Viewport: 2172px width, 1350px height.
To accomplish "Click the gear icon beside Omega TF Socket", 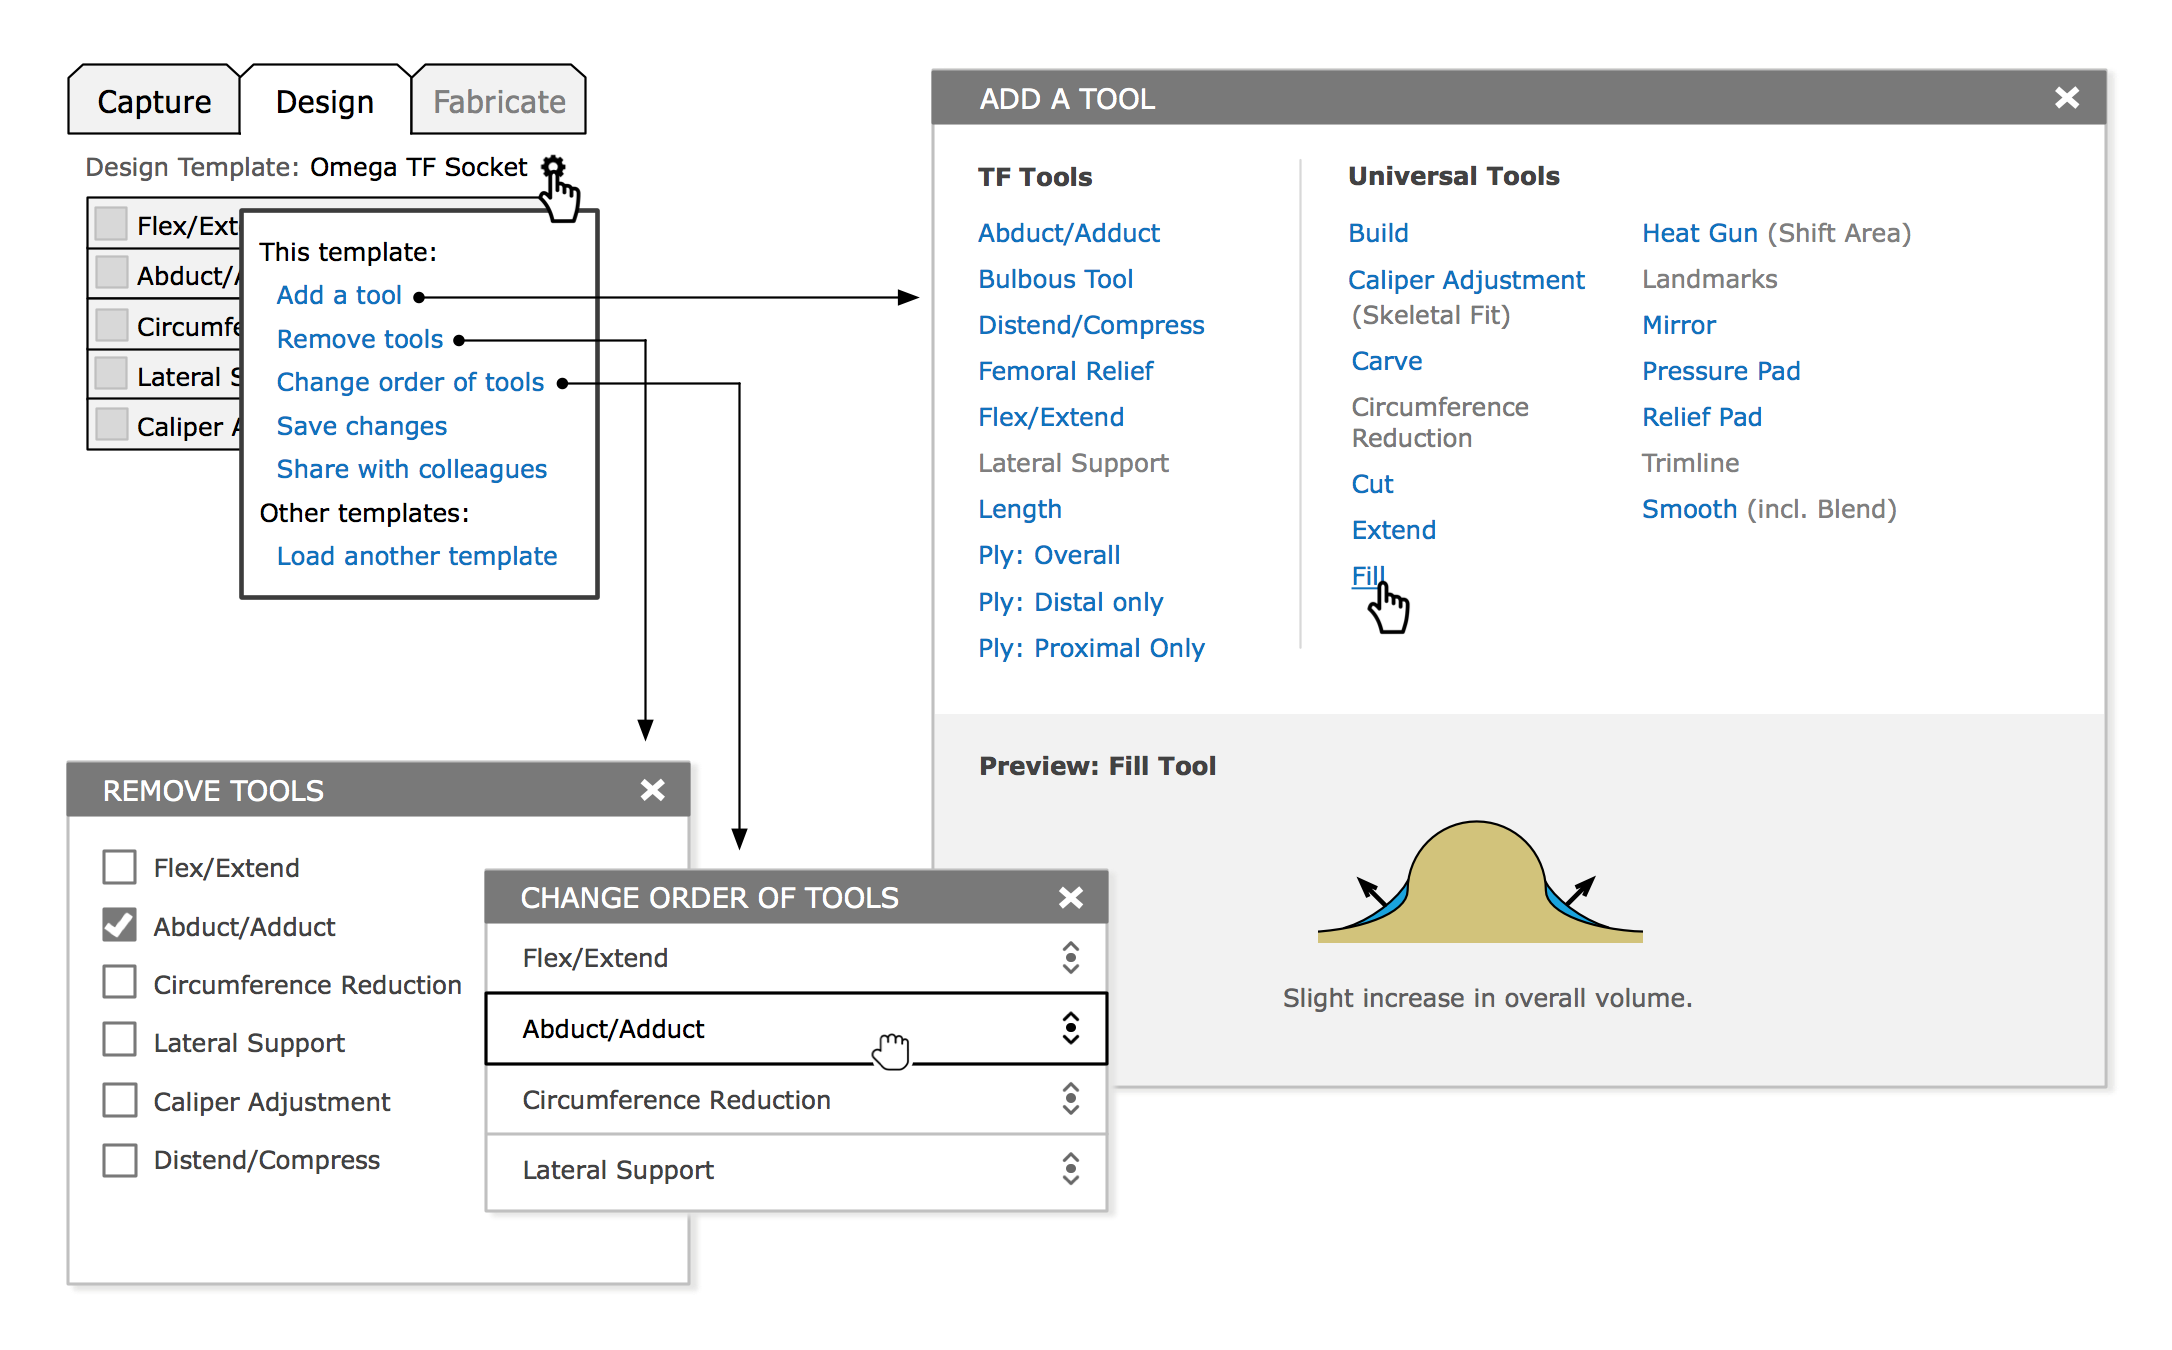I will coord(553,167).
